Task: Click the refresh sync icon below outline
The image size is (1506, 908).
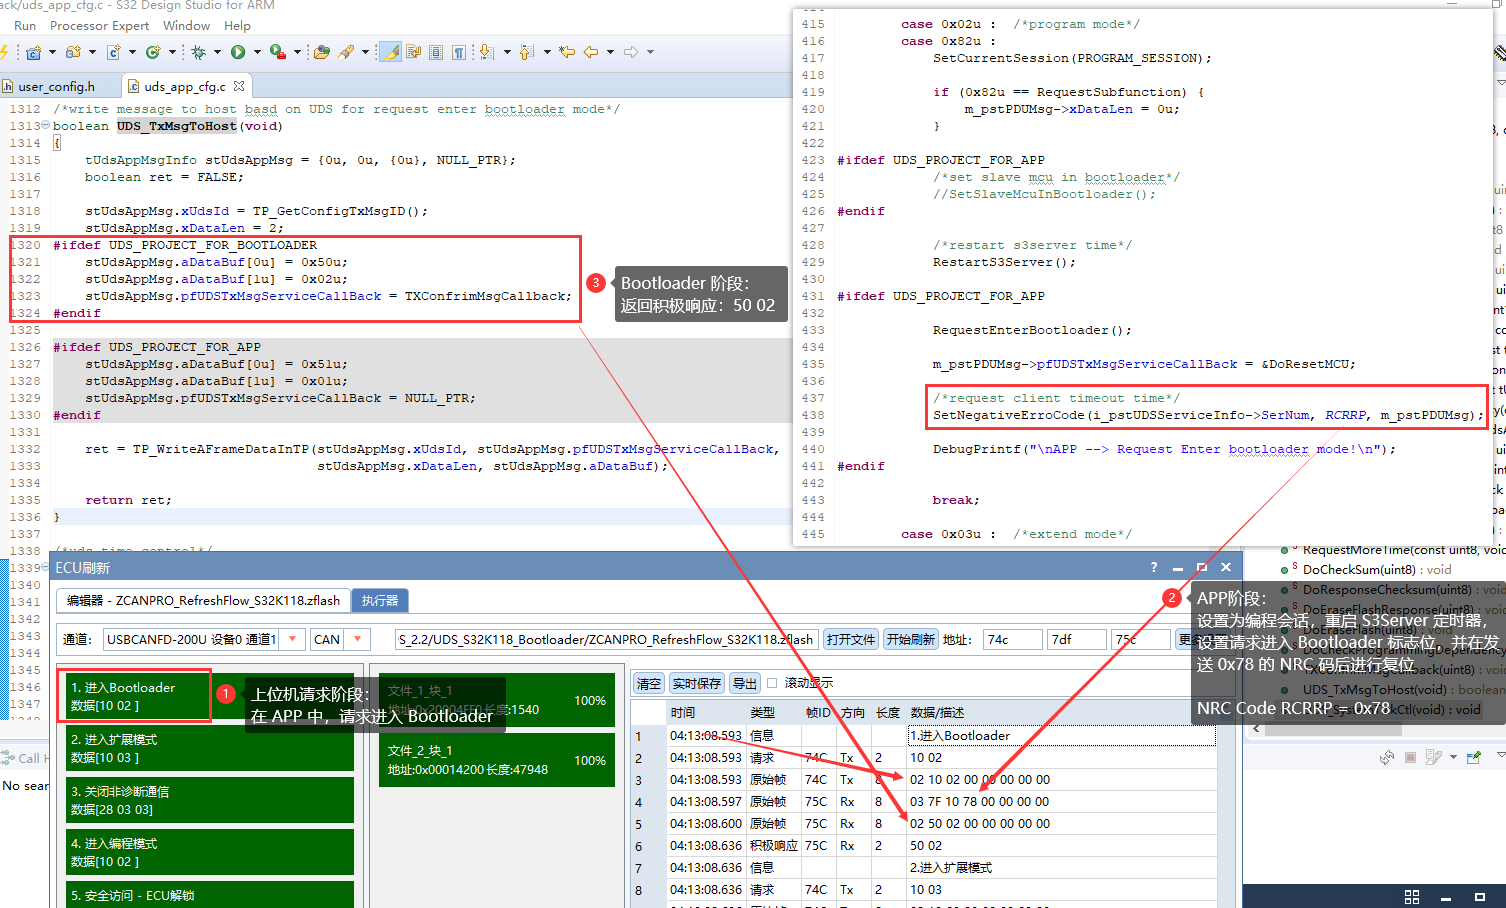Action: pos(1386,757)
